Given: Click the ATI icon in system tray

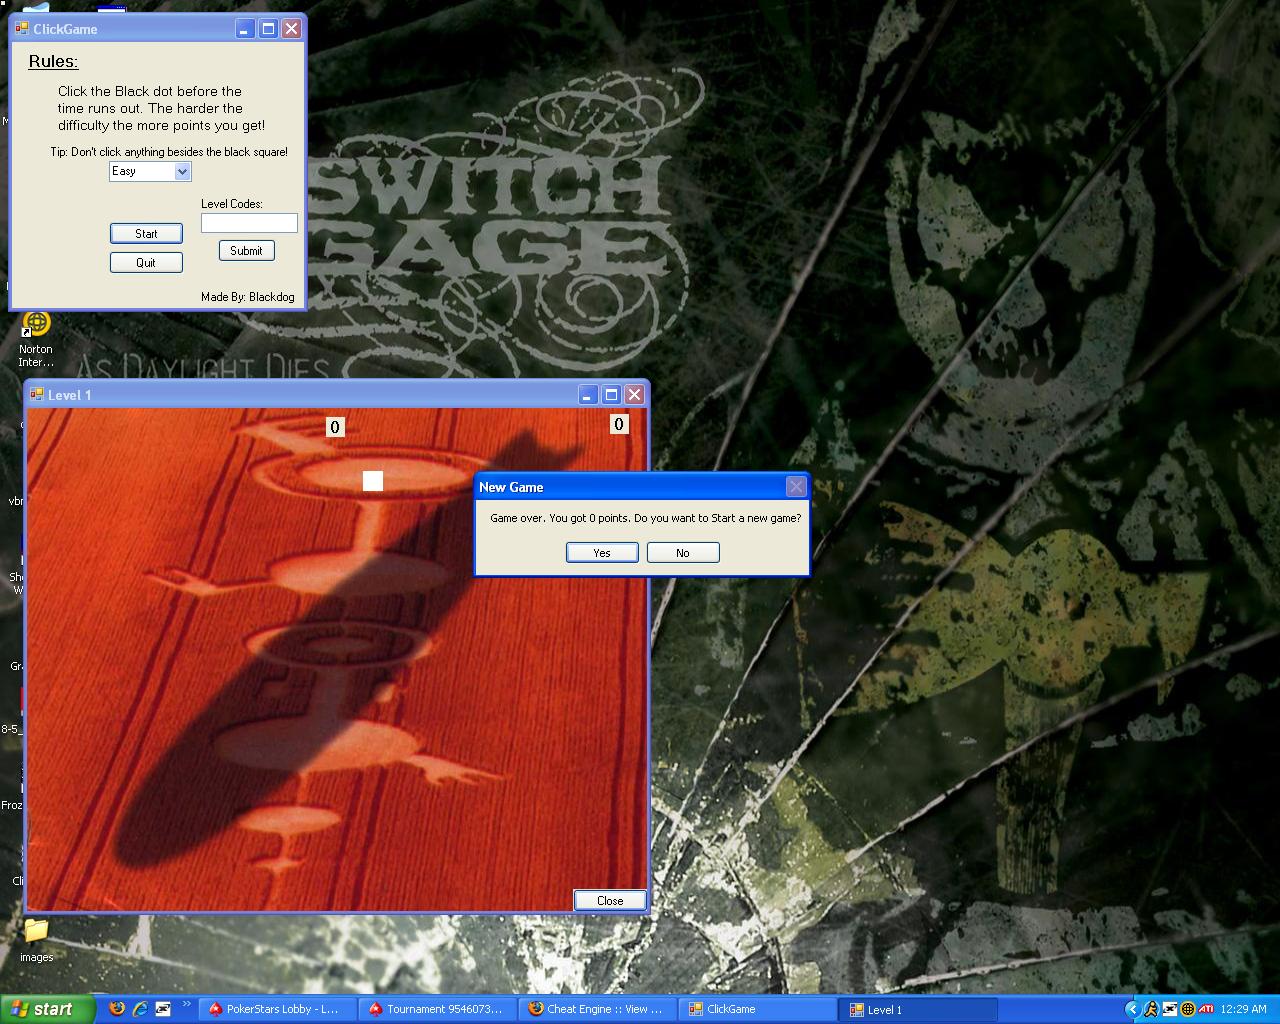Looking at the screenshot, I should (1207, 1009).
